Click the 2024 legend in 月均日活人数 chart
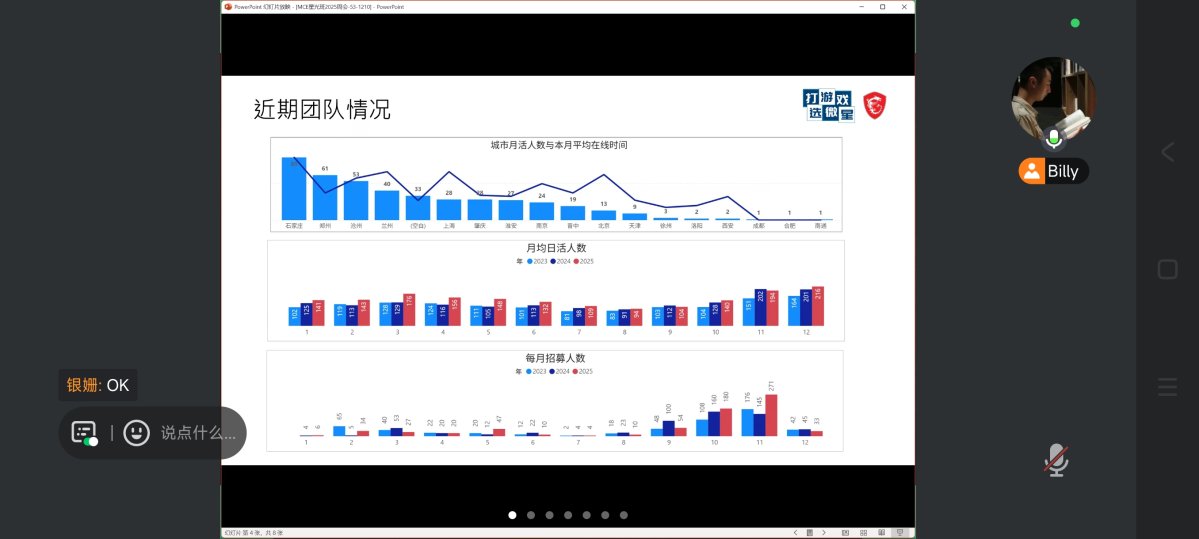This screenshot has height=539, width=1199. click(x=560, y=261)
